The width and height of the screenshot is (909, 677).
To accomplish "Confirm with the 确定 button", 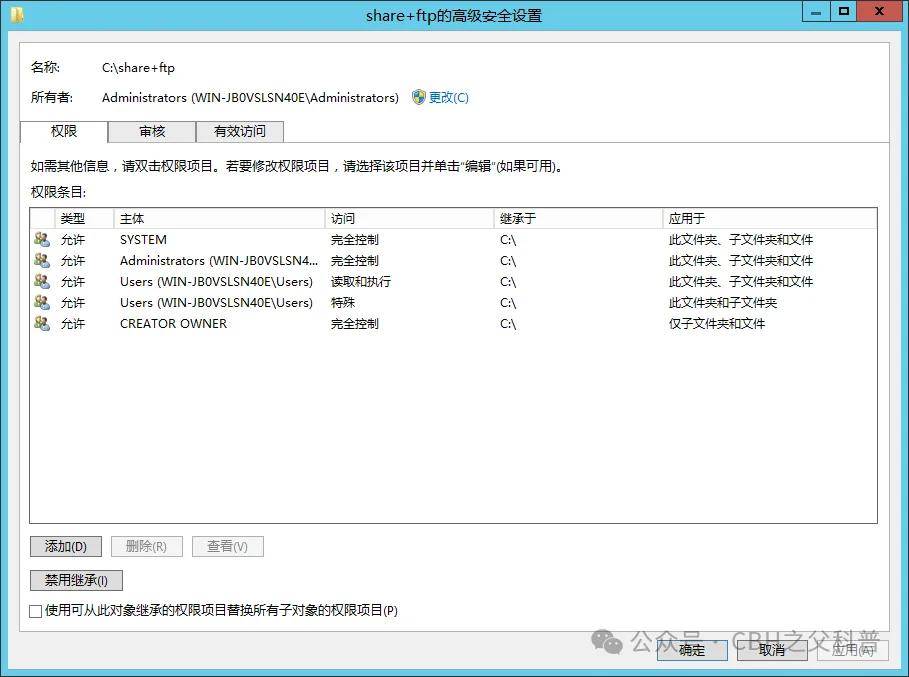I will click(x=692, y=650).
